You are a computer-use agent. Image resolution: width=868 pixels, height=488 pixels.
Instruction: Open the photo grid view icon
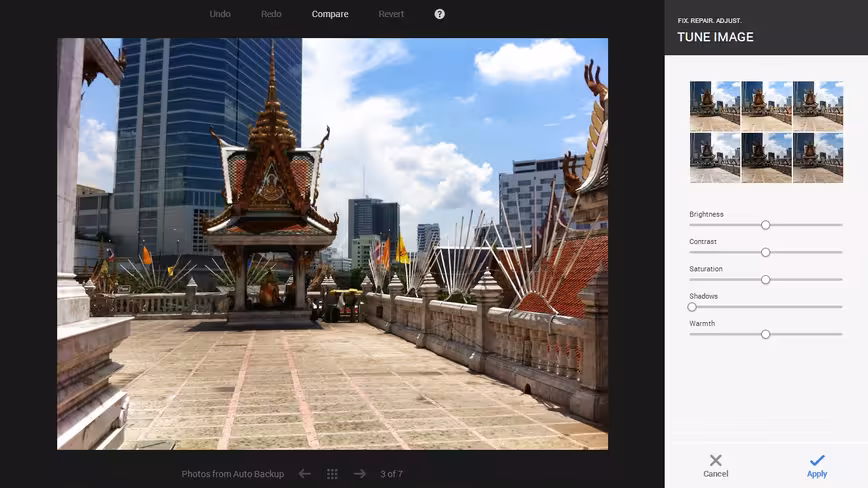[x=332, y=474]
